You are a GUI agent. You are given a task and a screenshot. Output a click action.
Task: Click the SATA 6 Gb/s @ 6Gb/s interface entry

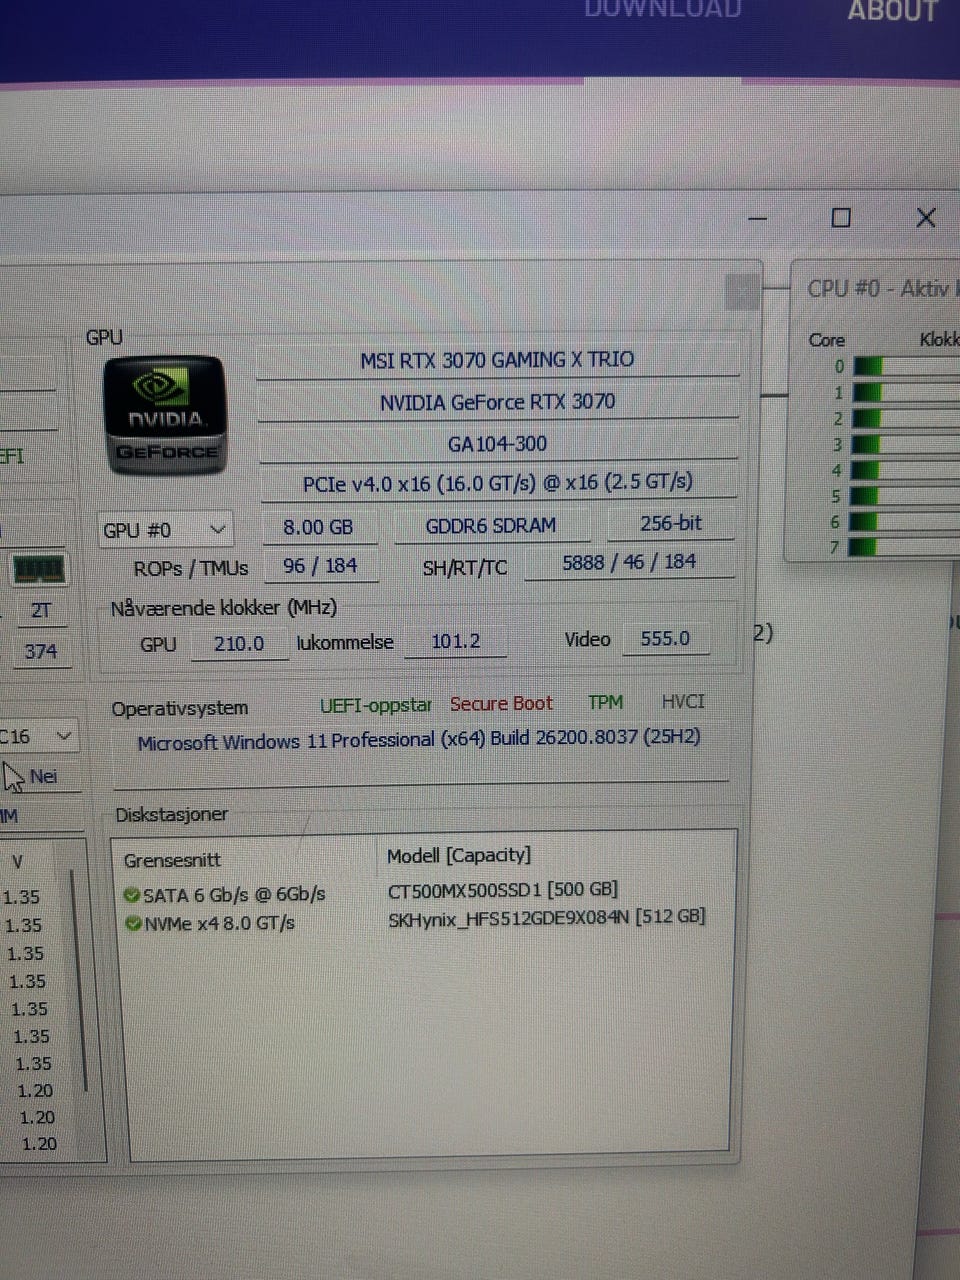tap(234, 894)
